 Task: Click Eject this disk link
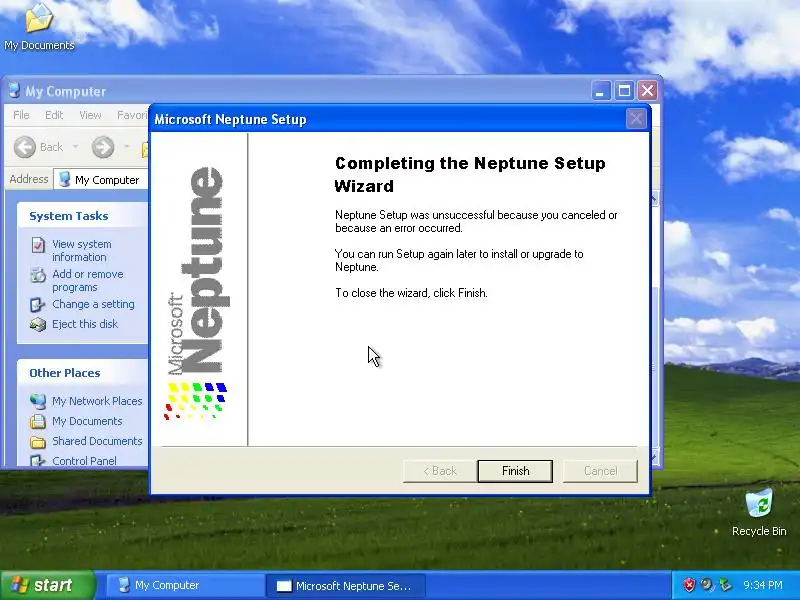click(x=85, y=324)
